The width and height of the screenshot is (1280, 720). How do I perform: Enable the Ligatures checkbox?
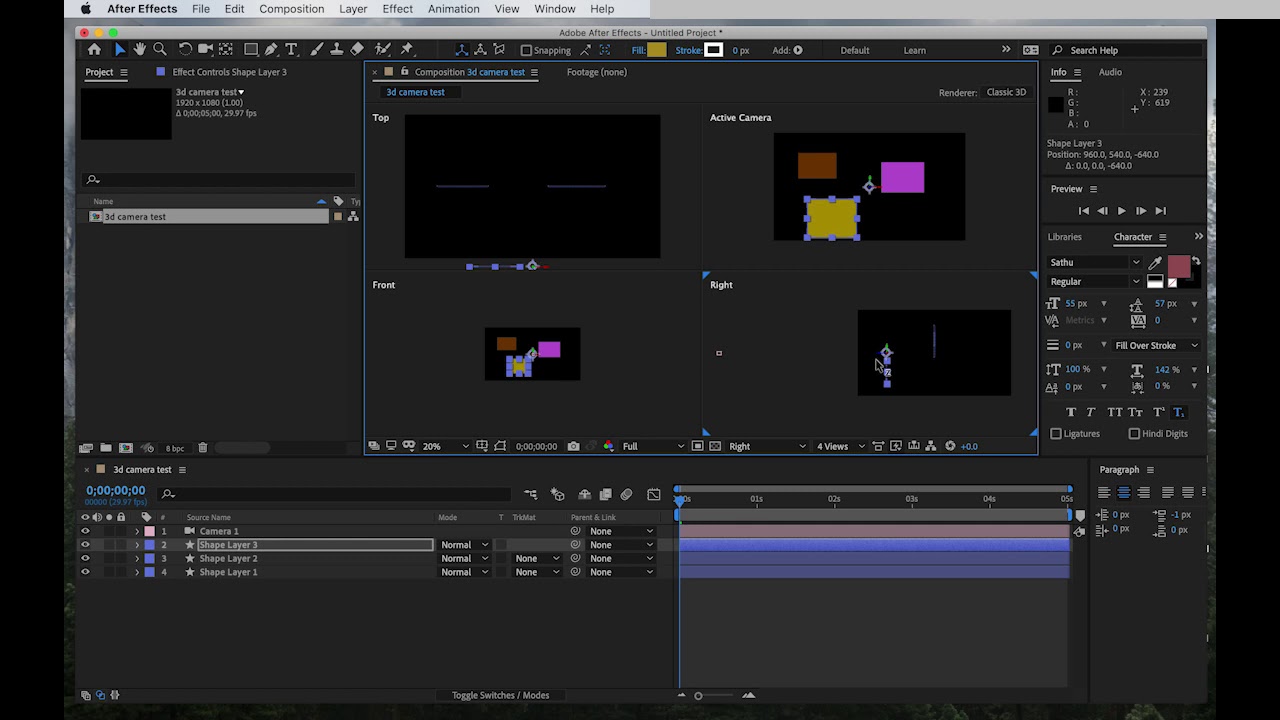pyautogui.click(x=1056, y=434)
